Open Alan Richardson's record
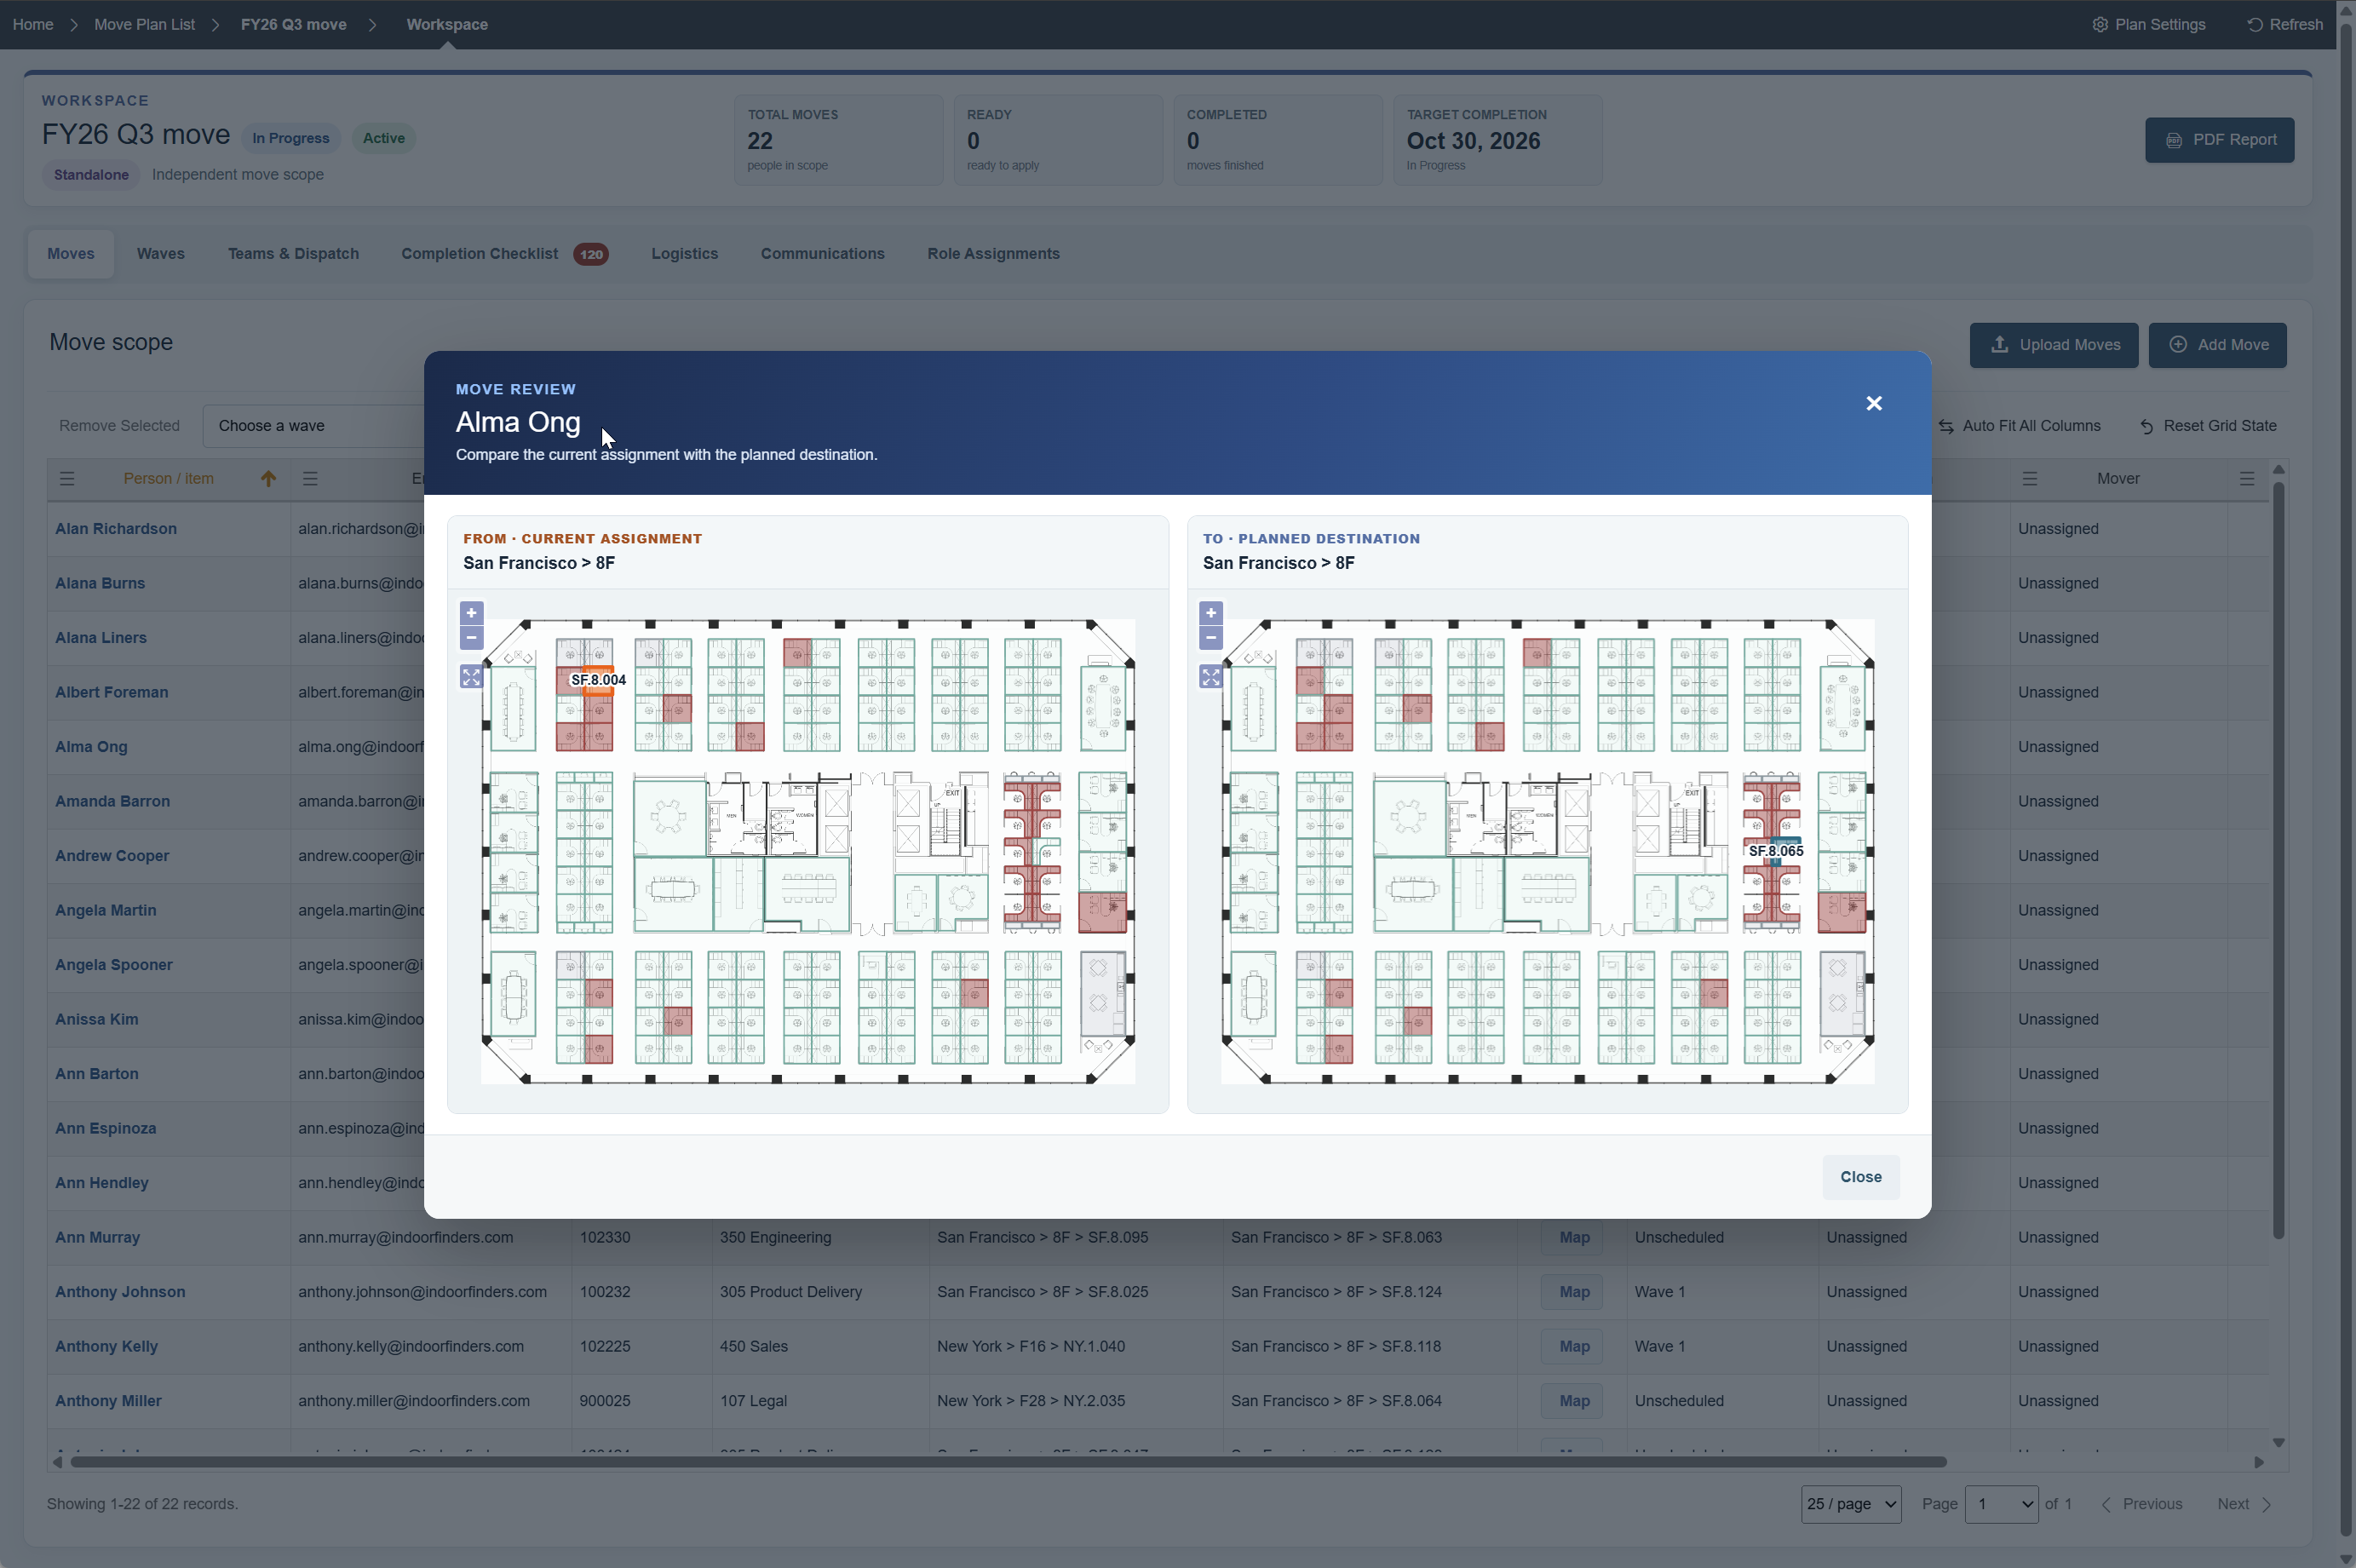 point(116,529)
